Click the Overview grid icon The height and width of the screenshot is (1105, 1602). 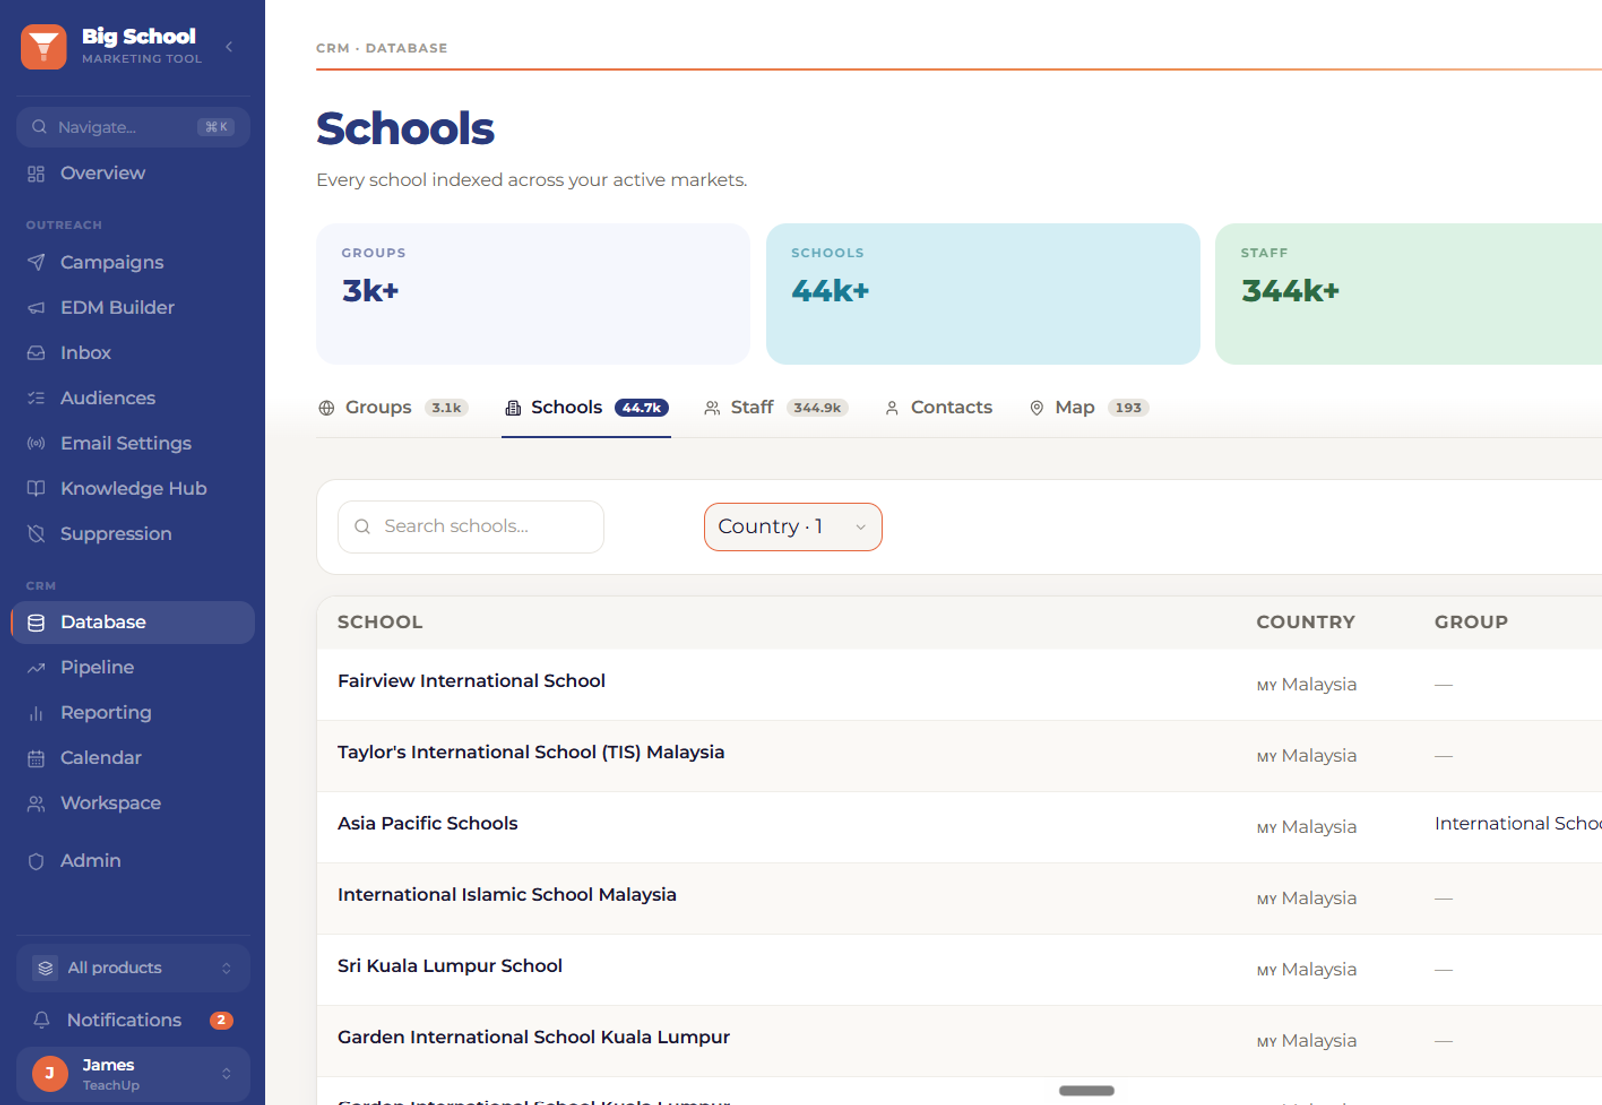pyautogui.click(x=36, y=174)
